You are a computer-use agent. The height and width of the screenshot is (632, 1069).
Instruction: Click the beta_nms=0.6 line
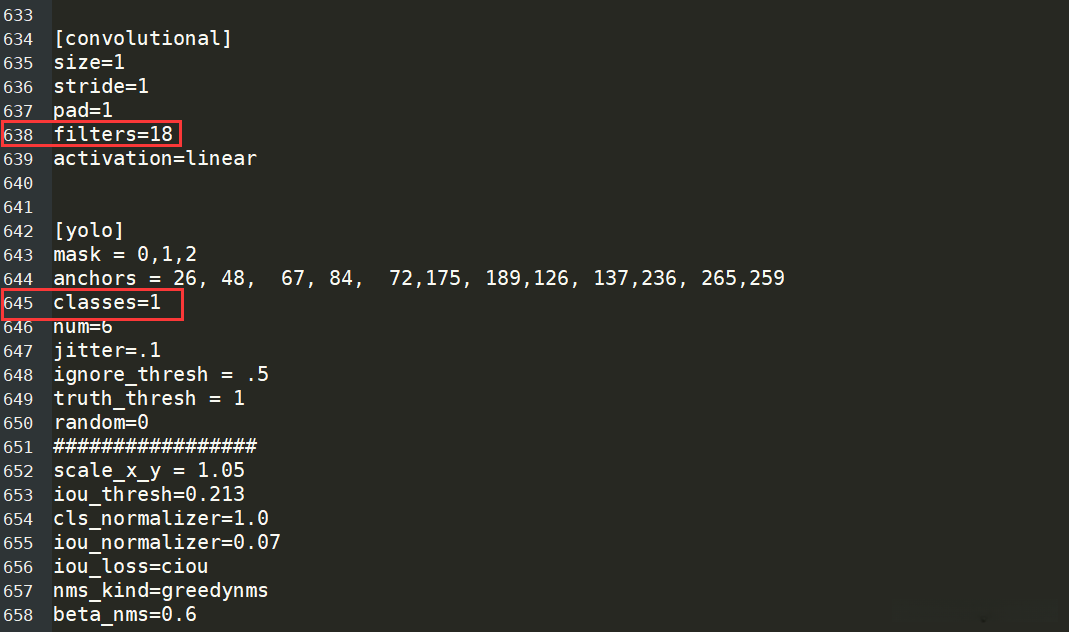125,614
